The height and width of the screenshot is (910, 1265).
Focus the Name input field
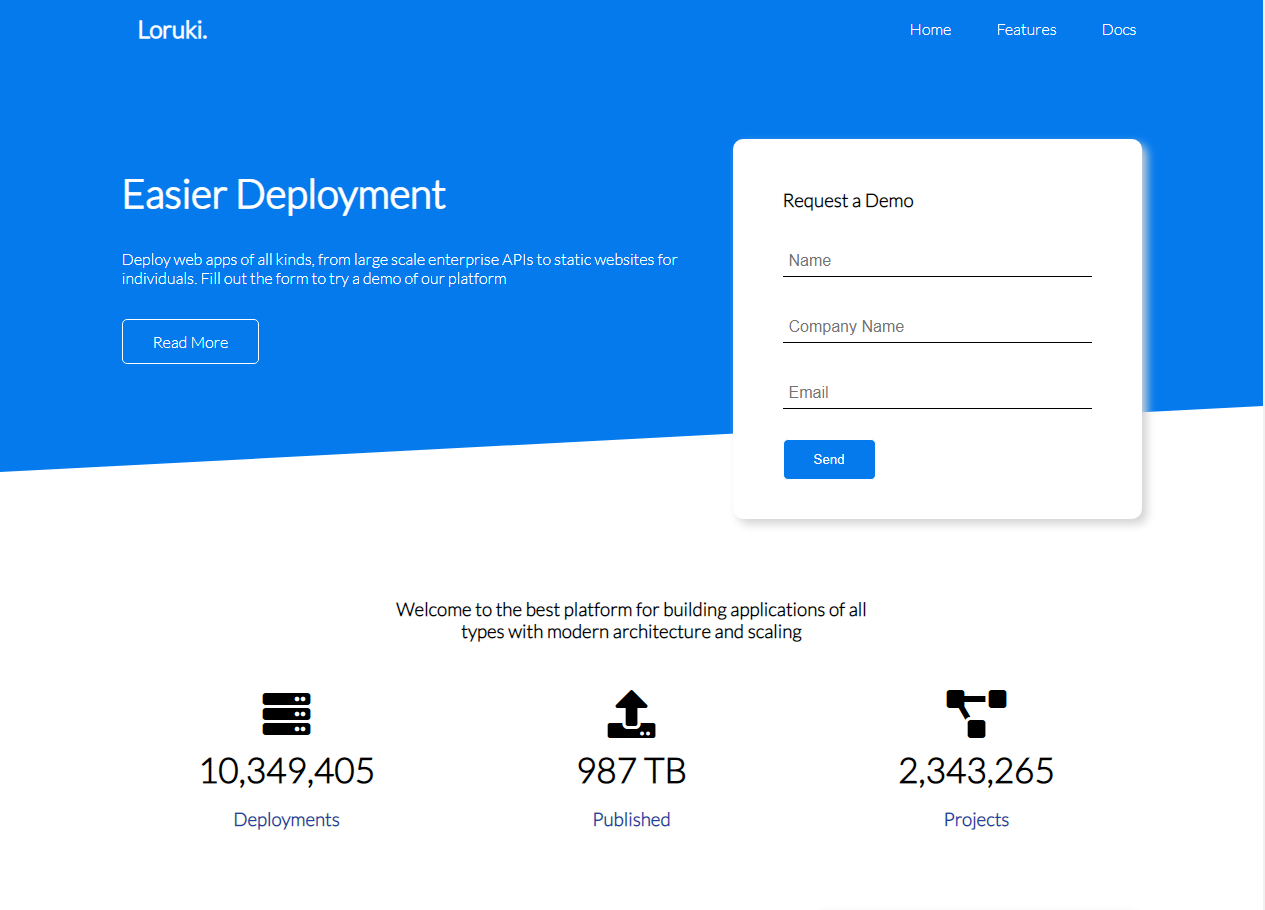(x=937, y=261)
